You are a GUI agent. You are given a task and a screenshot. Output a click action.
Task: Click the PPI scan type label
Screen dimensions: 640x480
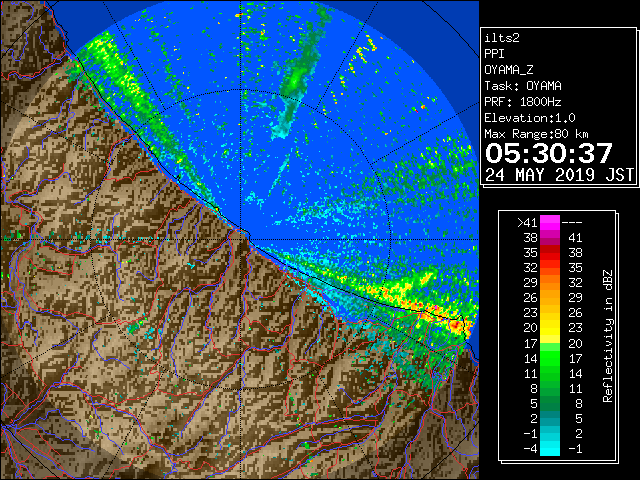[x=494, y=54]
